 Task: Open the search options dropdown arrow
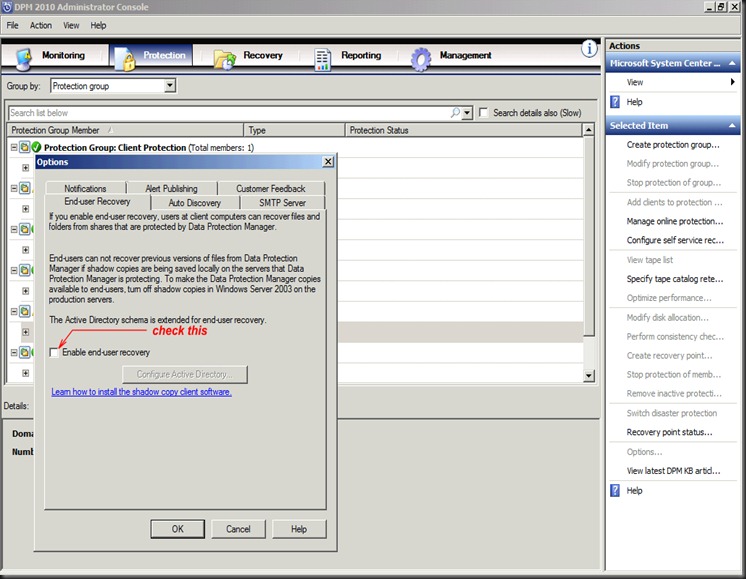pos(467,113)
